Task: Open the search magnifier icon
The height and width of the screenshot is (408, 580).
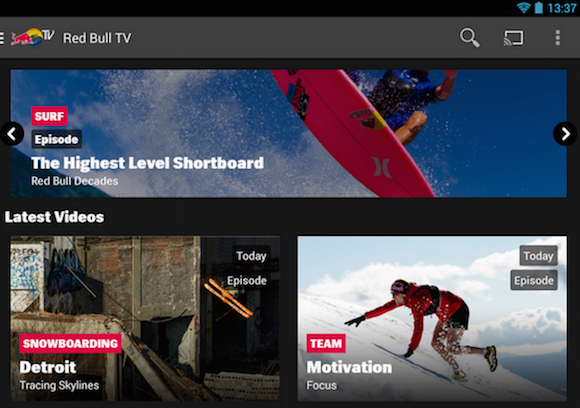Action: click(x=469, y=37)
